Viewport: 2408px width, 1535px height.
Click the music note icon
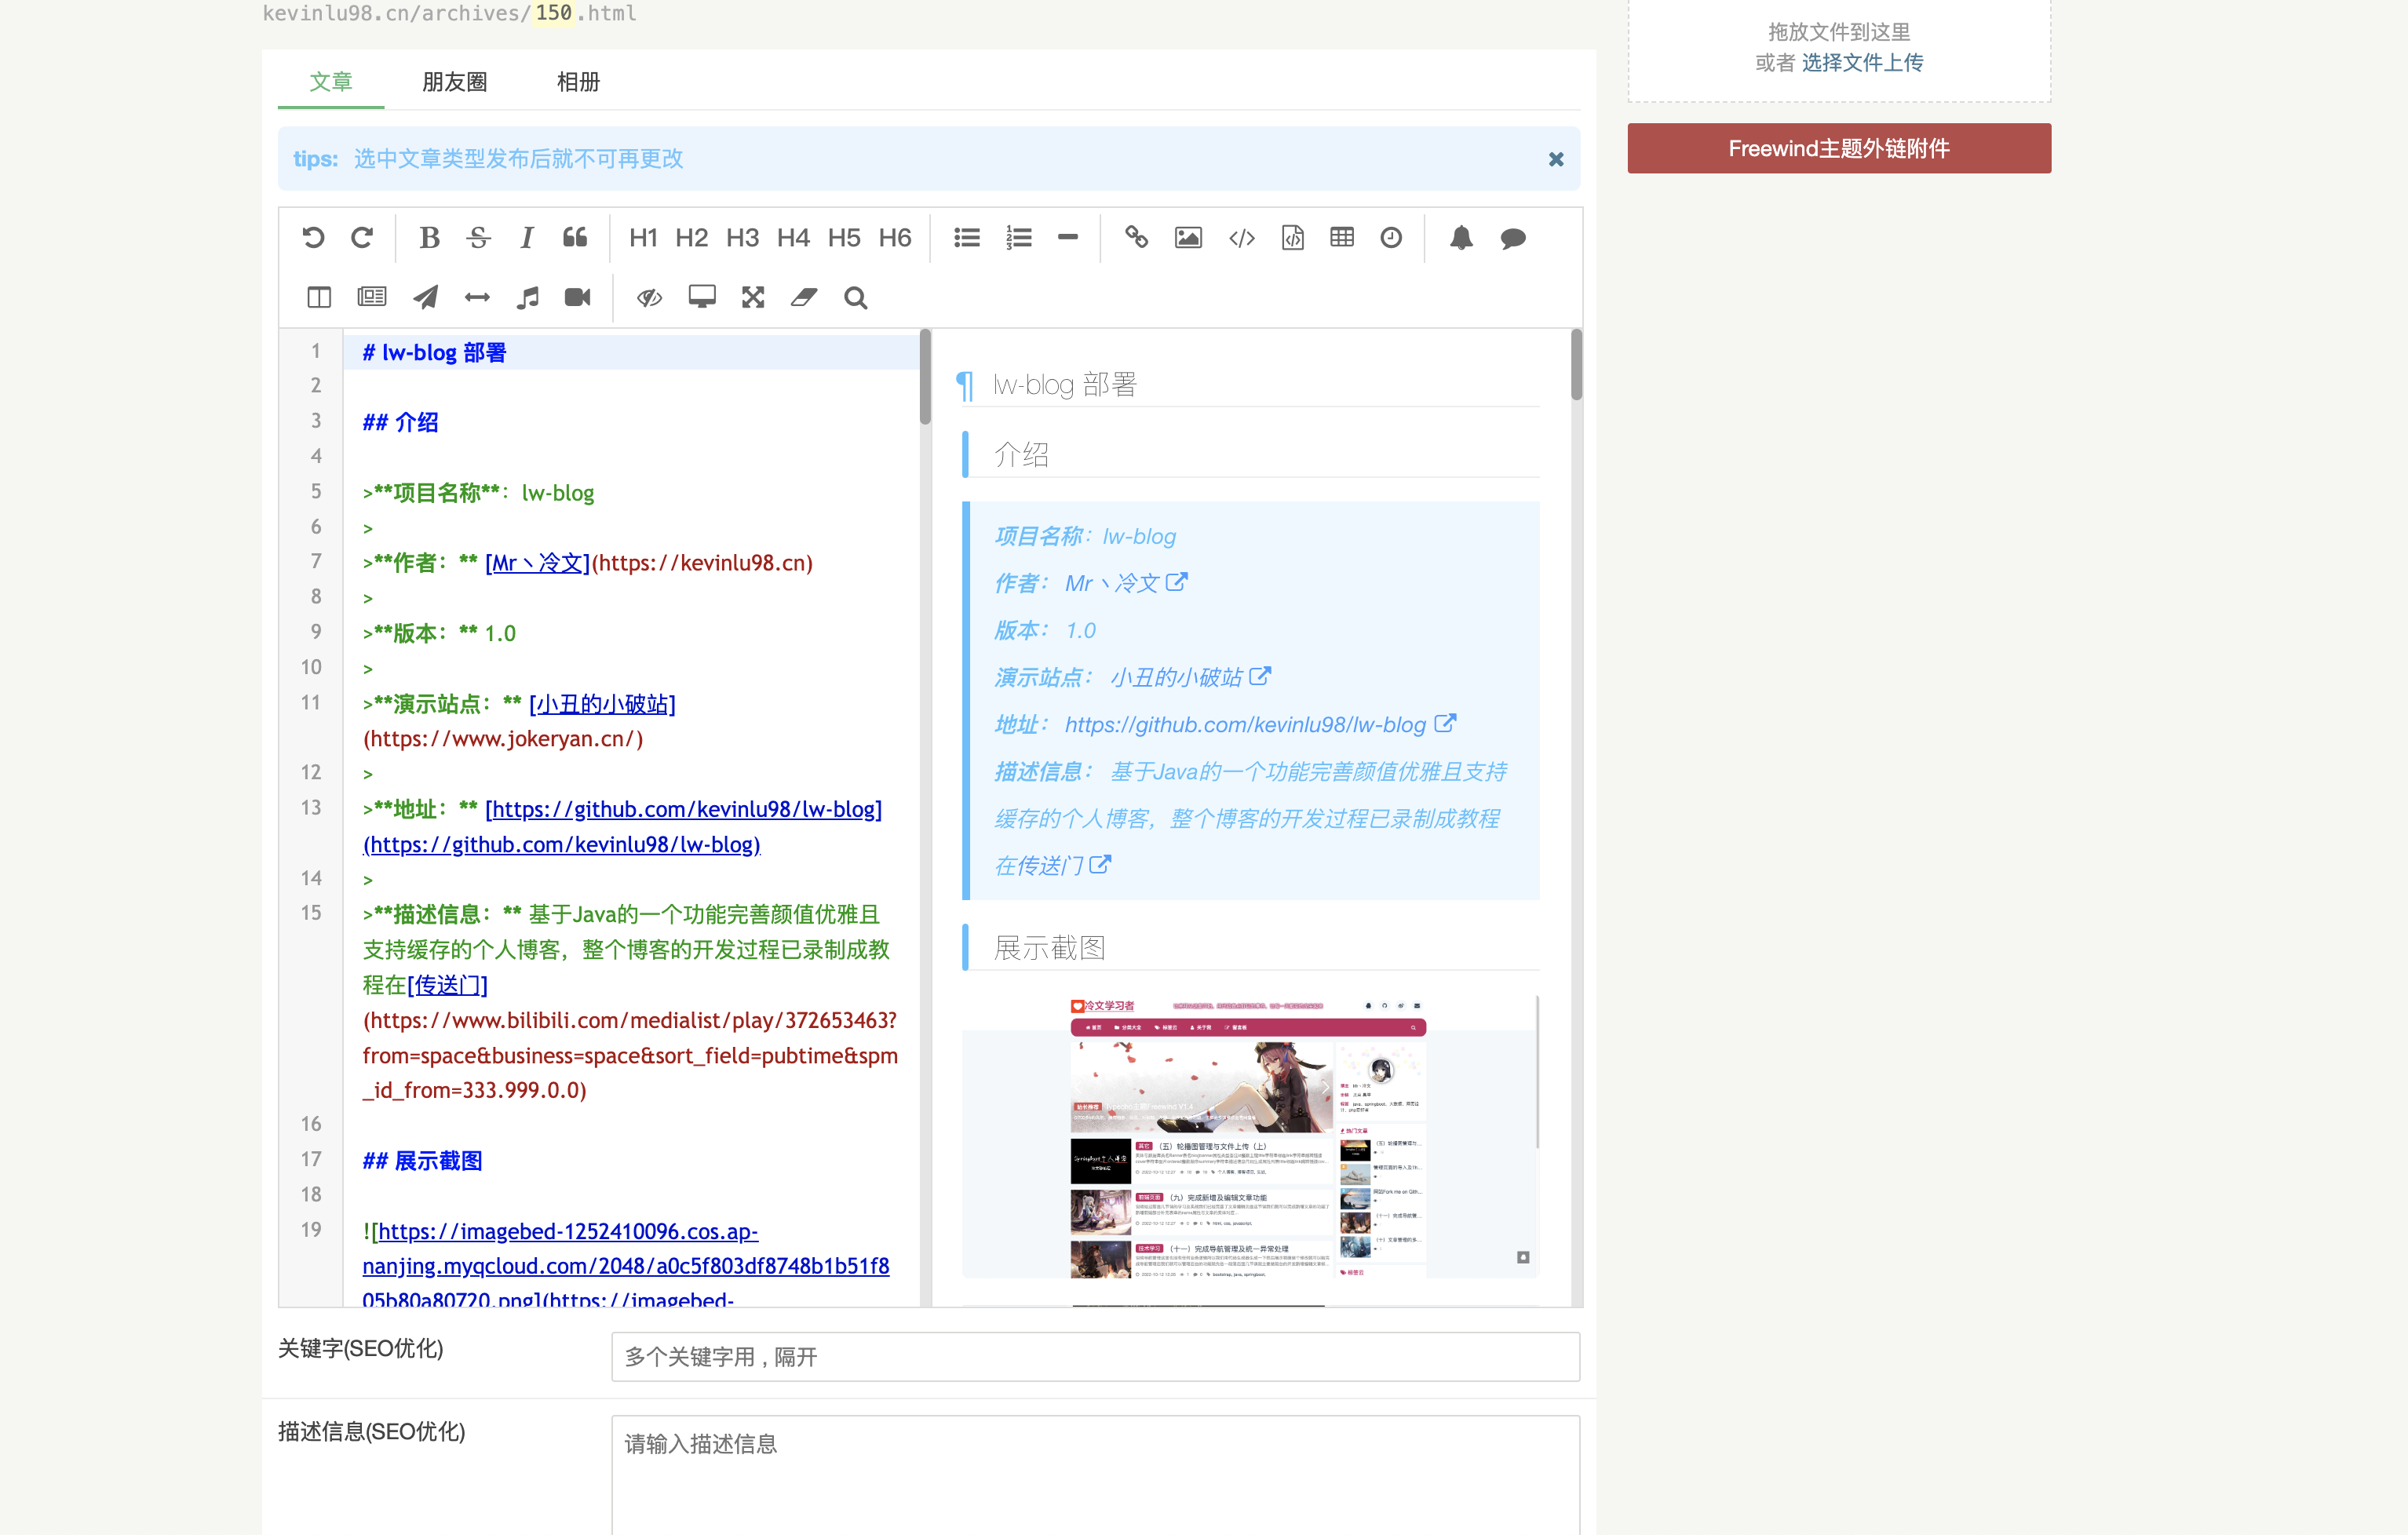(x=528, y=298)
